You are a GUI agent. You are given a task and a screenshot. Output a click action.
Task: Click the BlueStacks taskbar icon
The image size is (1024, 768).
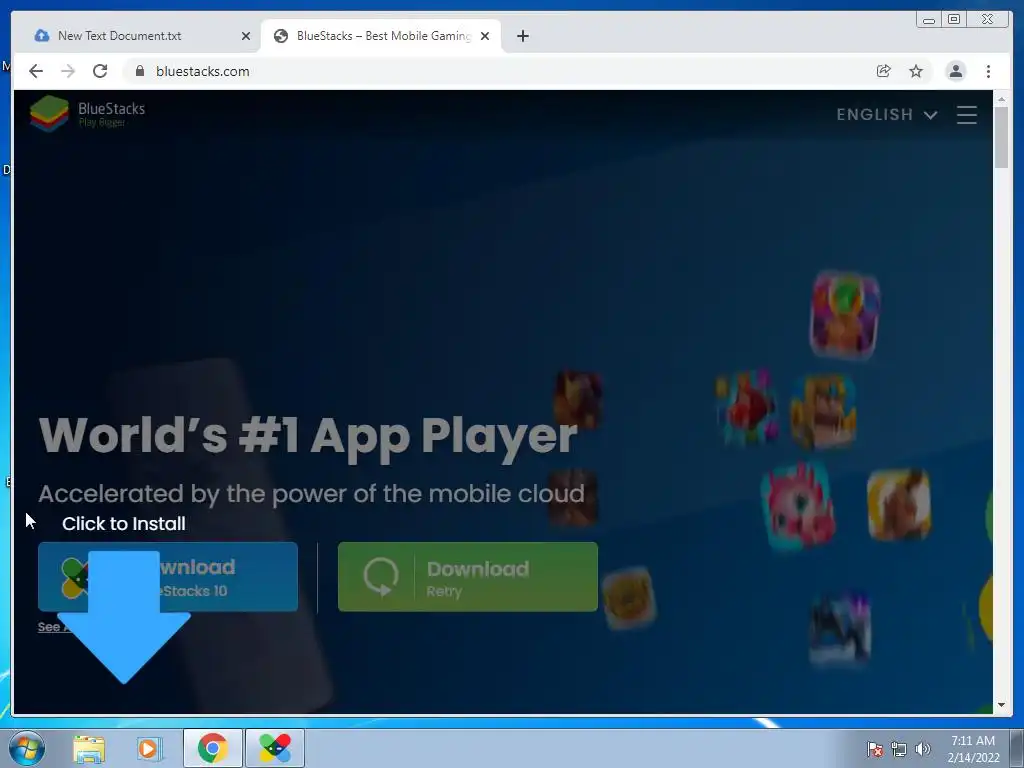[x=275, y=748]
